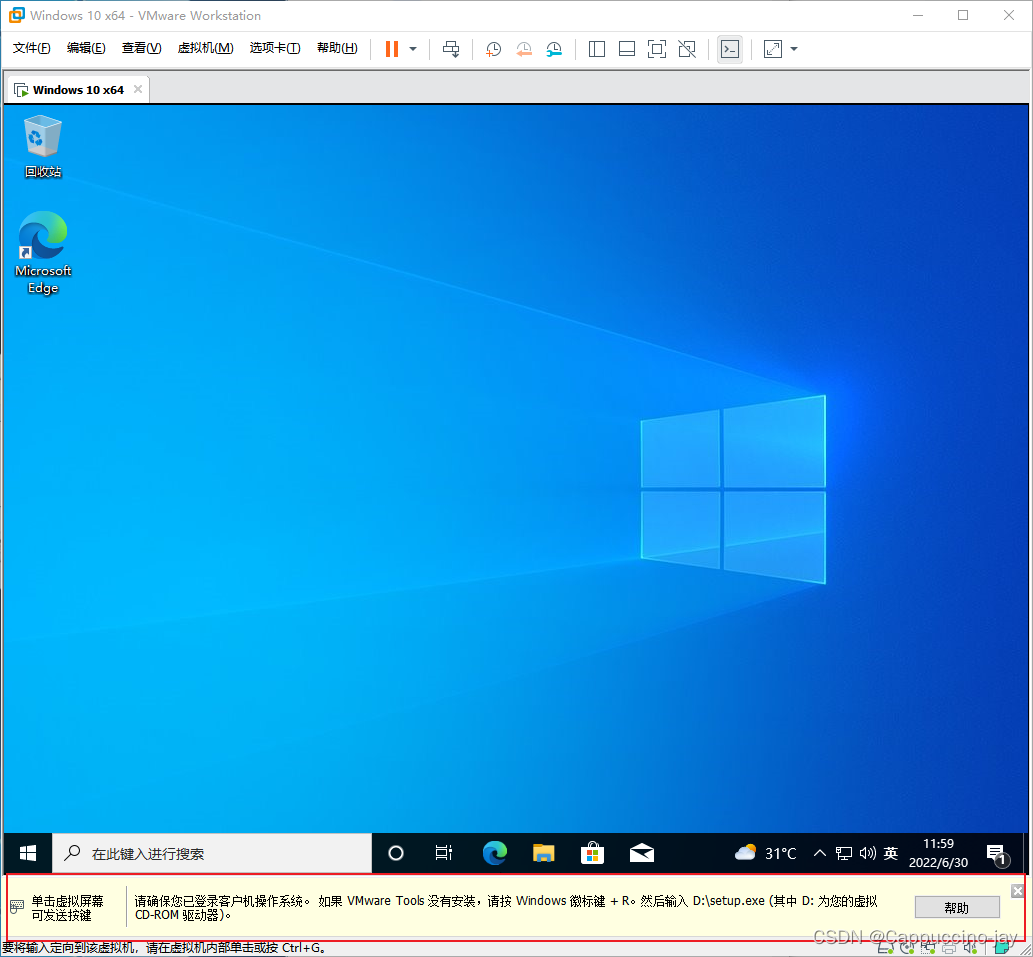Open the 查看(V) menu
This screenshot has width=1033, height=957.
(x=142, y=48)
